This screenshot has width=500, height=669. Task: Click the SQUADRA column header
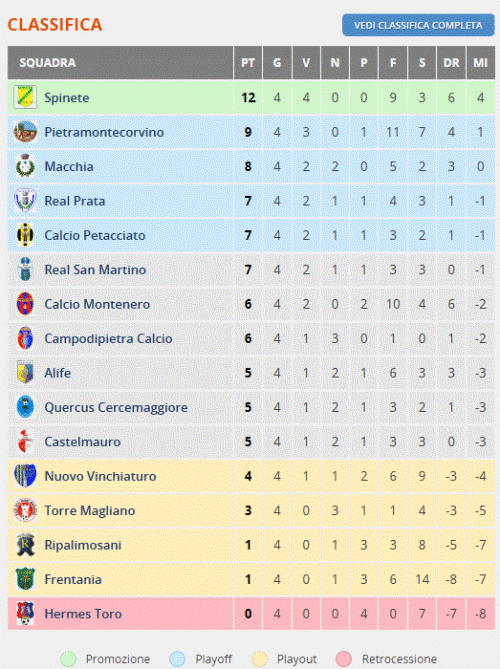click(47, 63)
